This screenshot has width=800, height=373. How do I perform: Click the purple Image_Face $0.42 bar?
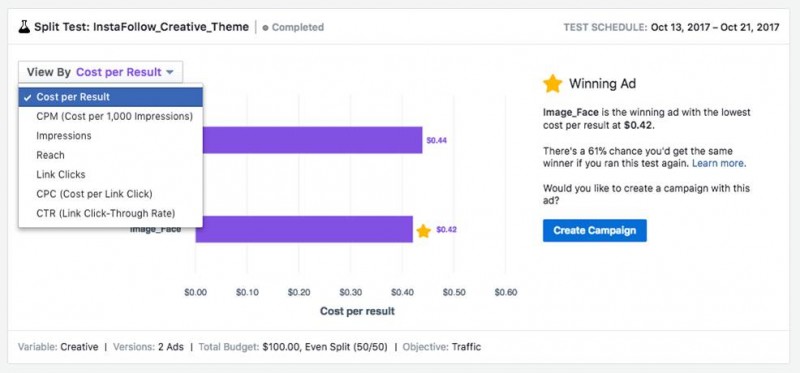[304, 229]
